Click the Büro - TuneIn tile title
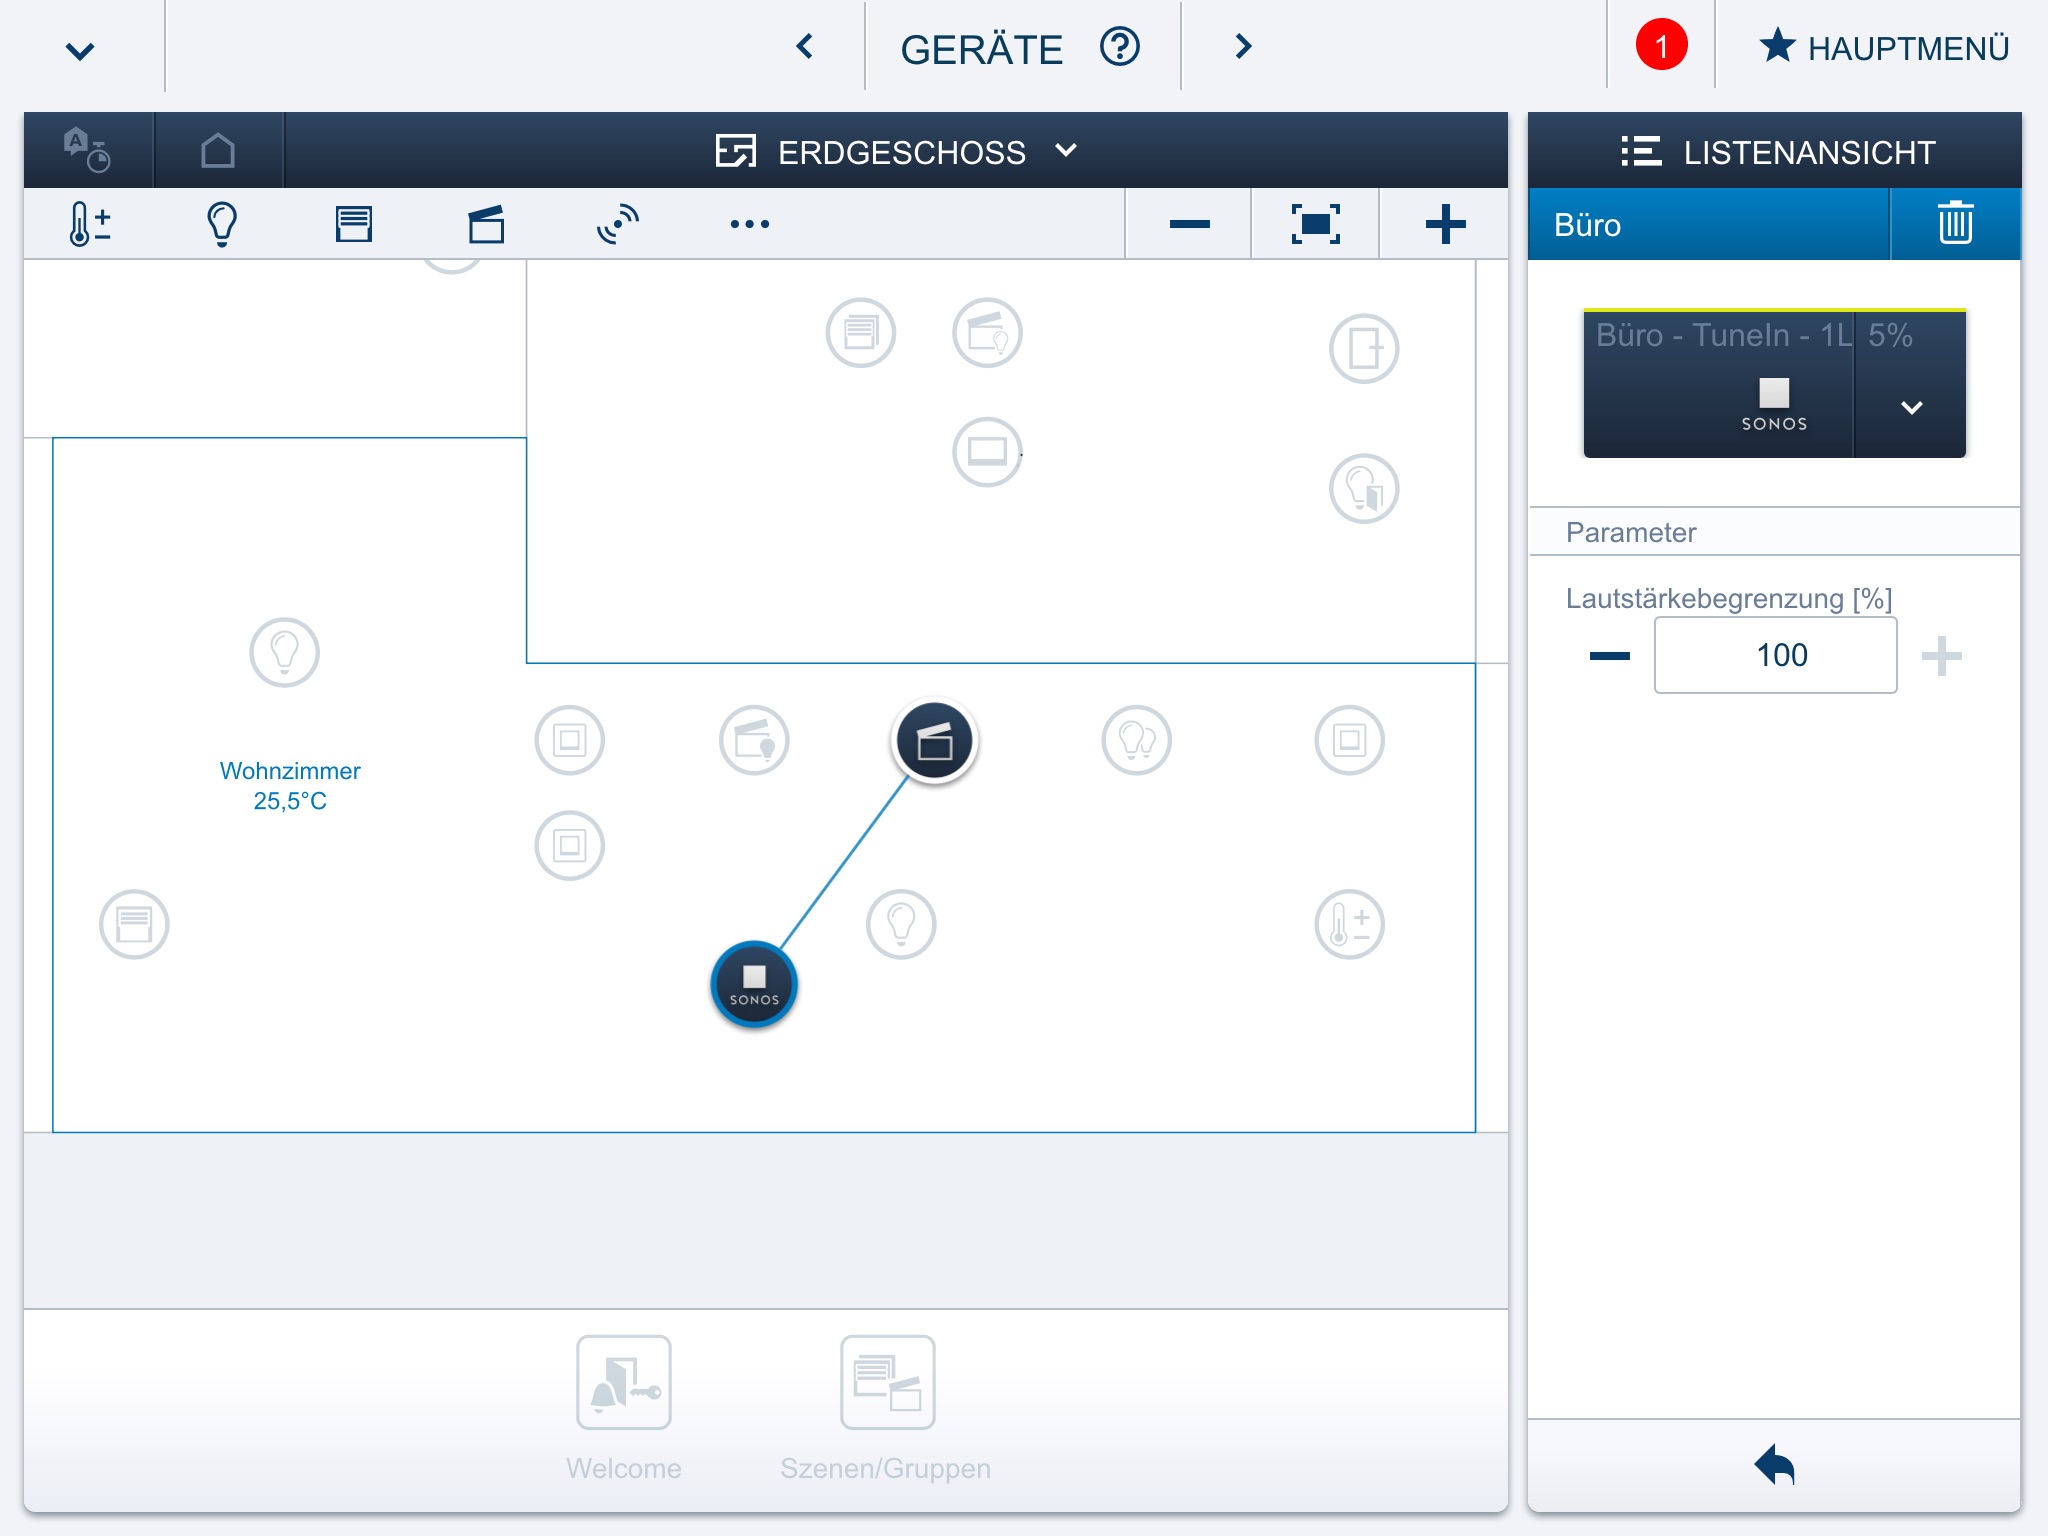 click(1724, 335)
